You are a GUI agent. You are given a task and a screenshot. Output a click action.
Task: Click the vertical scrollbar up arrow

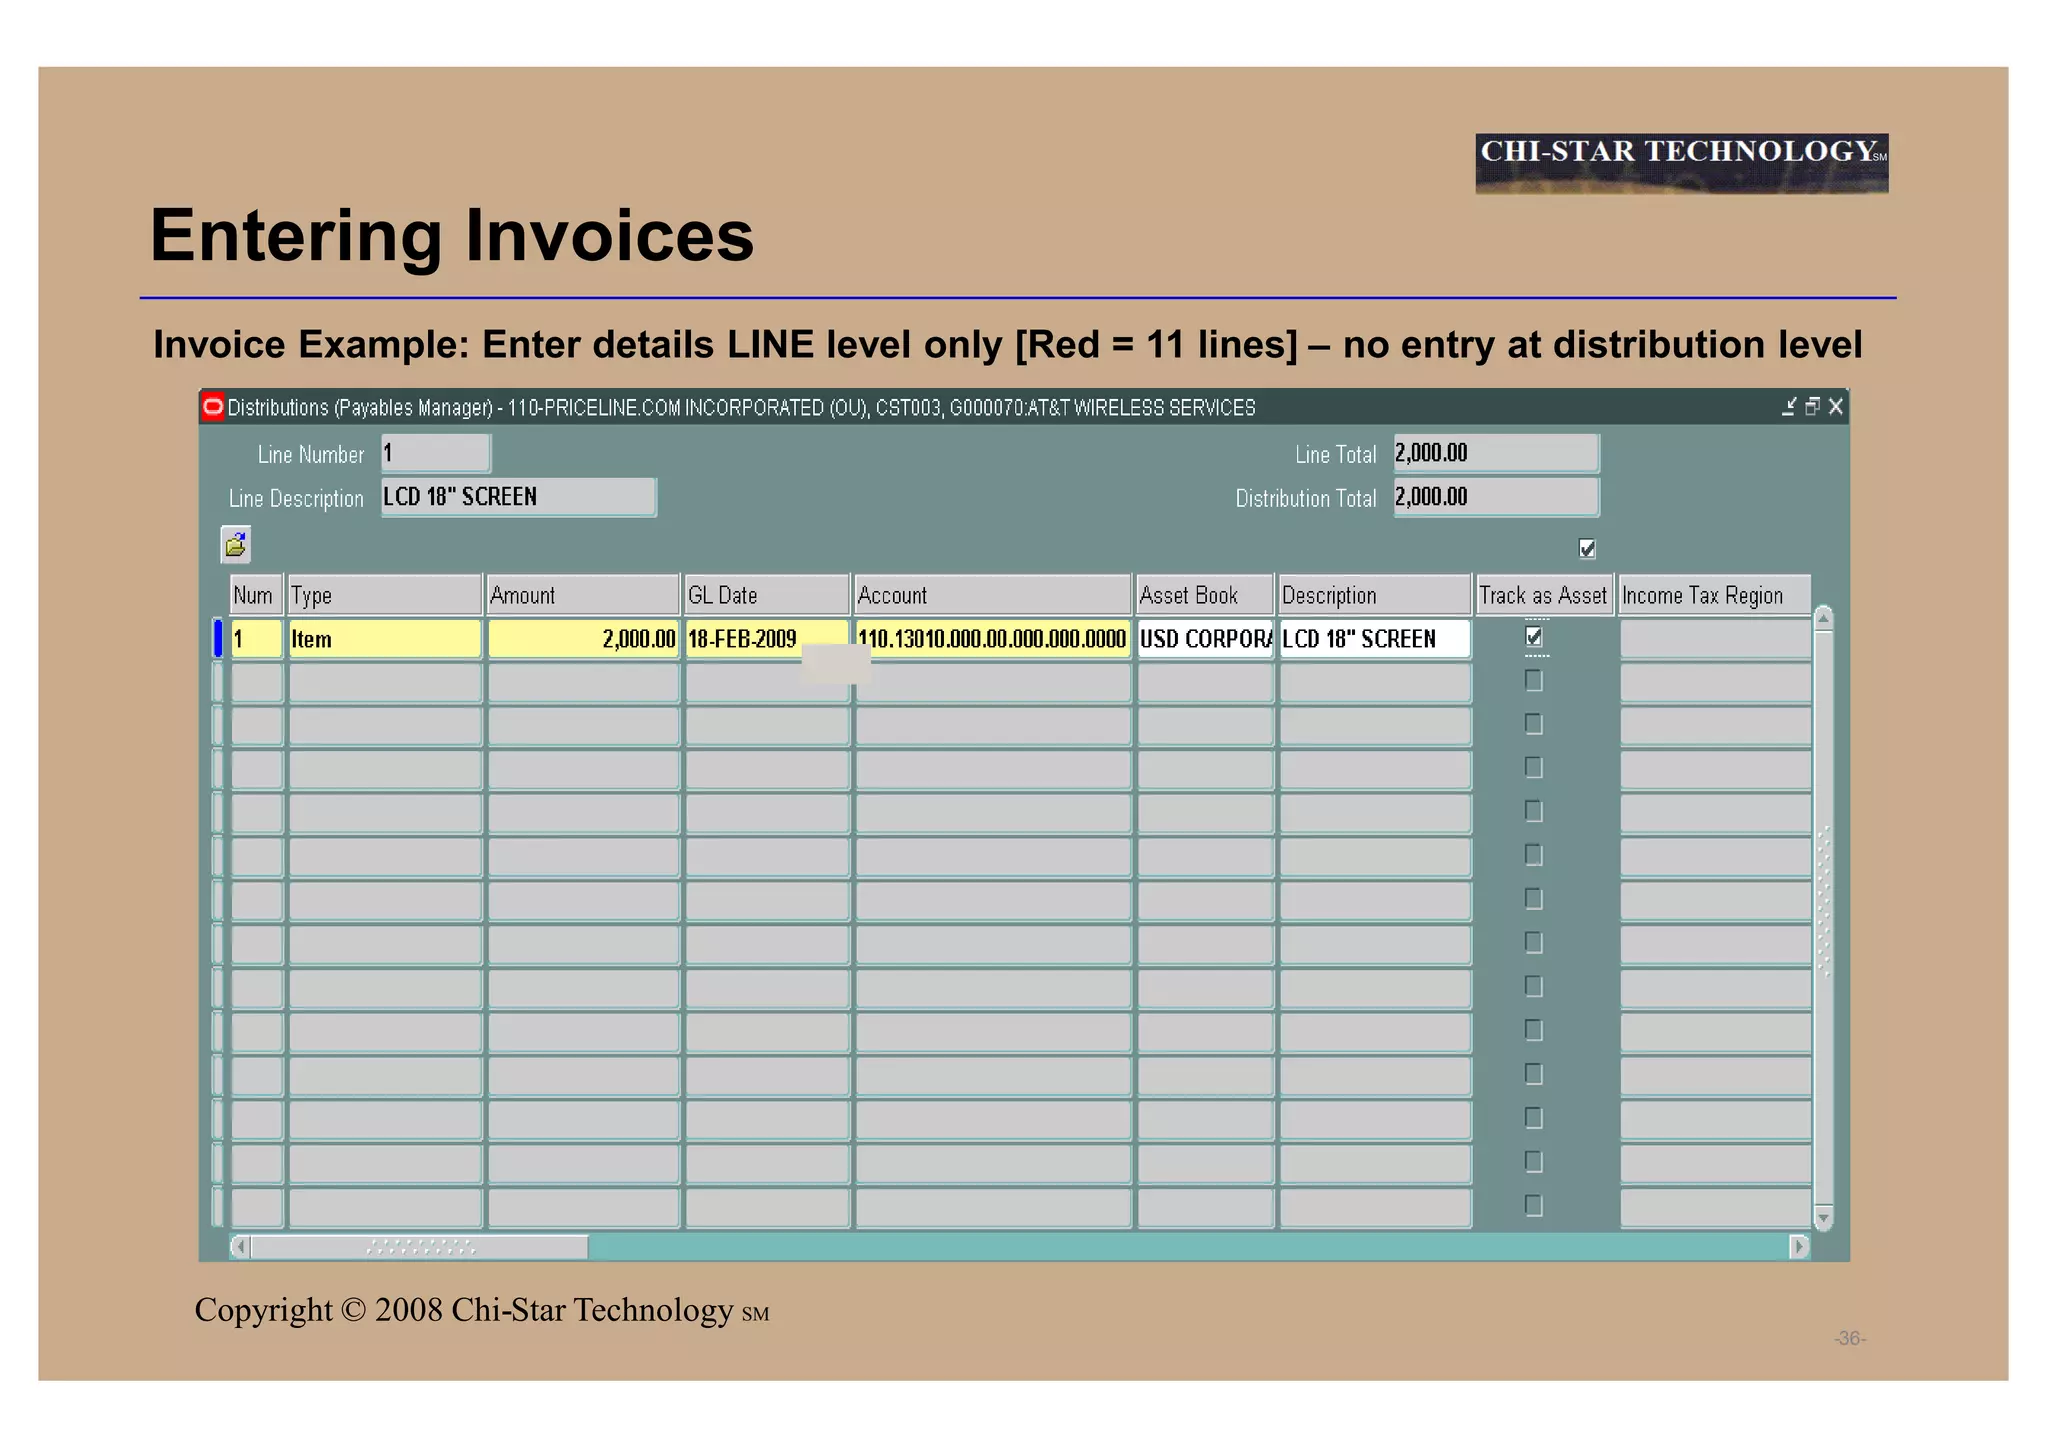pyautogui.click(x=1824, y=618)
